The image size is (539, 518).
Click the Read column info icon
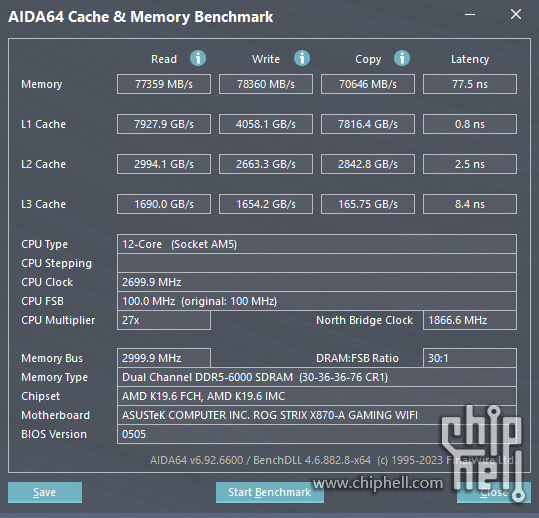[x=198, y=58]
